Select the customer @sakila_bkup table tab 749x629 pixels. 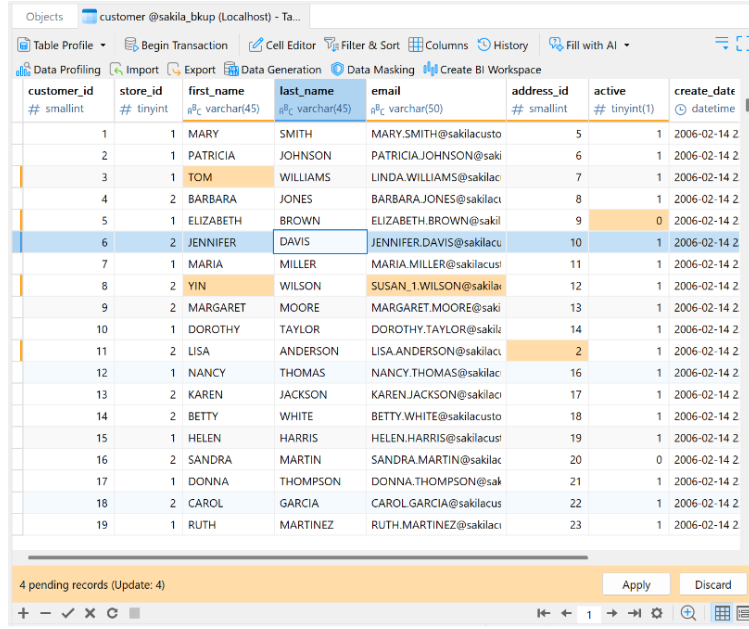coord(193,17)
